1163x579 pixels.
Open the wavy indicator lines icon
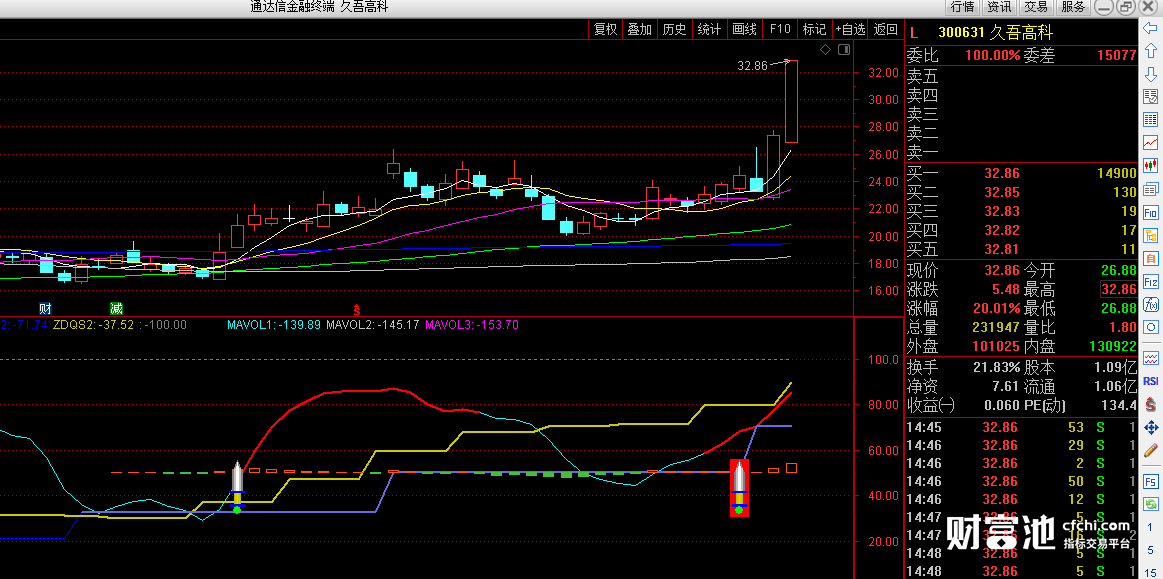[1151, 359]
